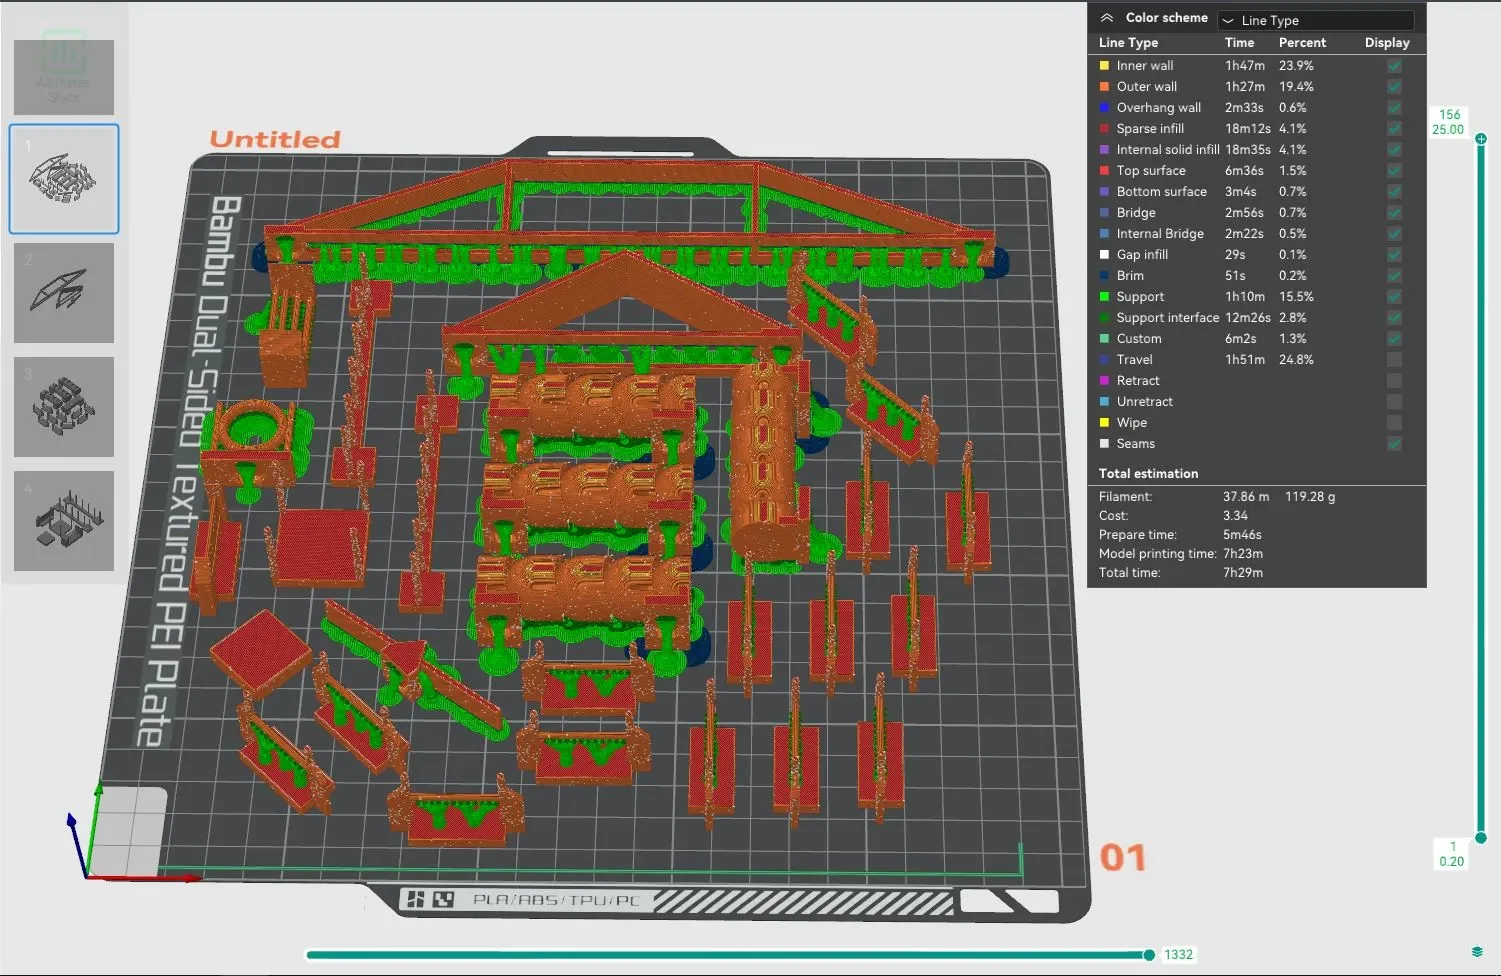Viewport: 1501px width, 976px height.
Task: Click the horizontal move slider handle at 1332
Action: 1149,955
